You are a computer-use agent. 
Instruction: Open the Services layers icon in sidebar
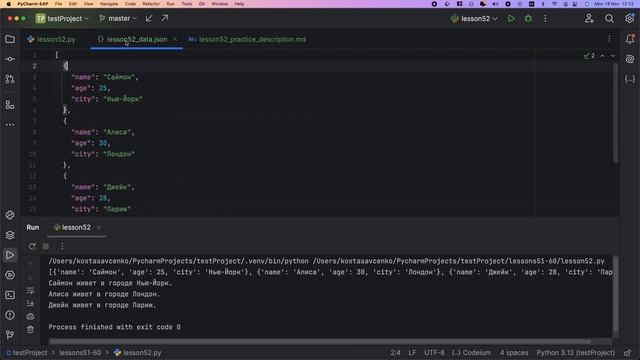pyautogui.click(x=10, y=235)
